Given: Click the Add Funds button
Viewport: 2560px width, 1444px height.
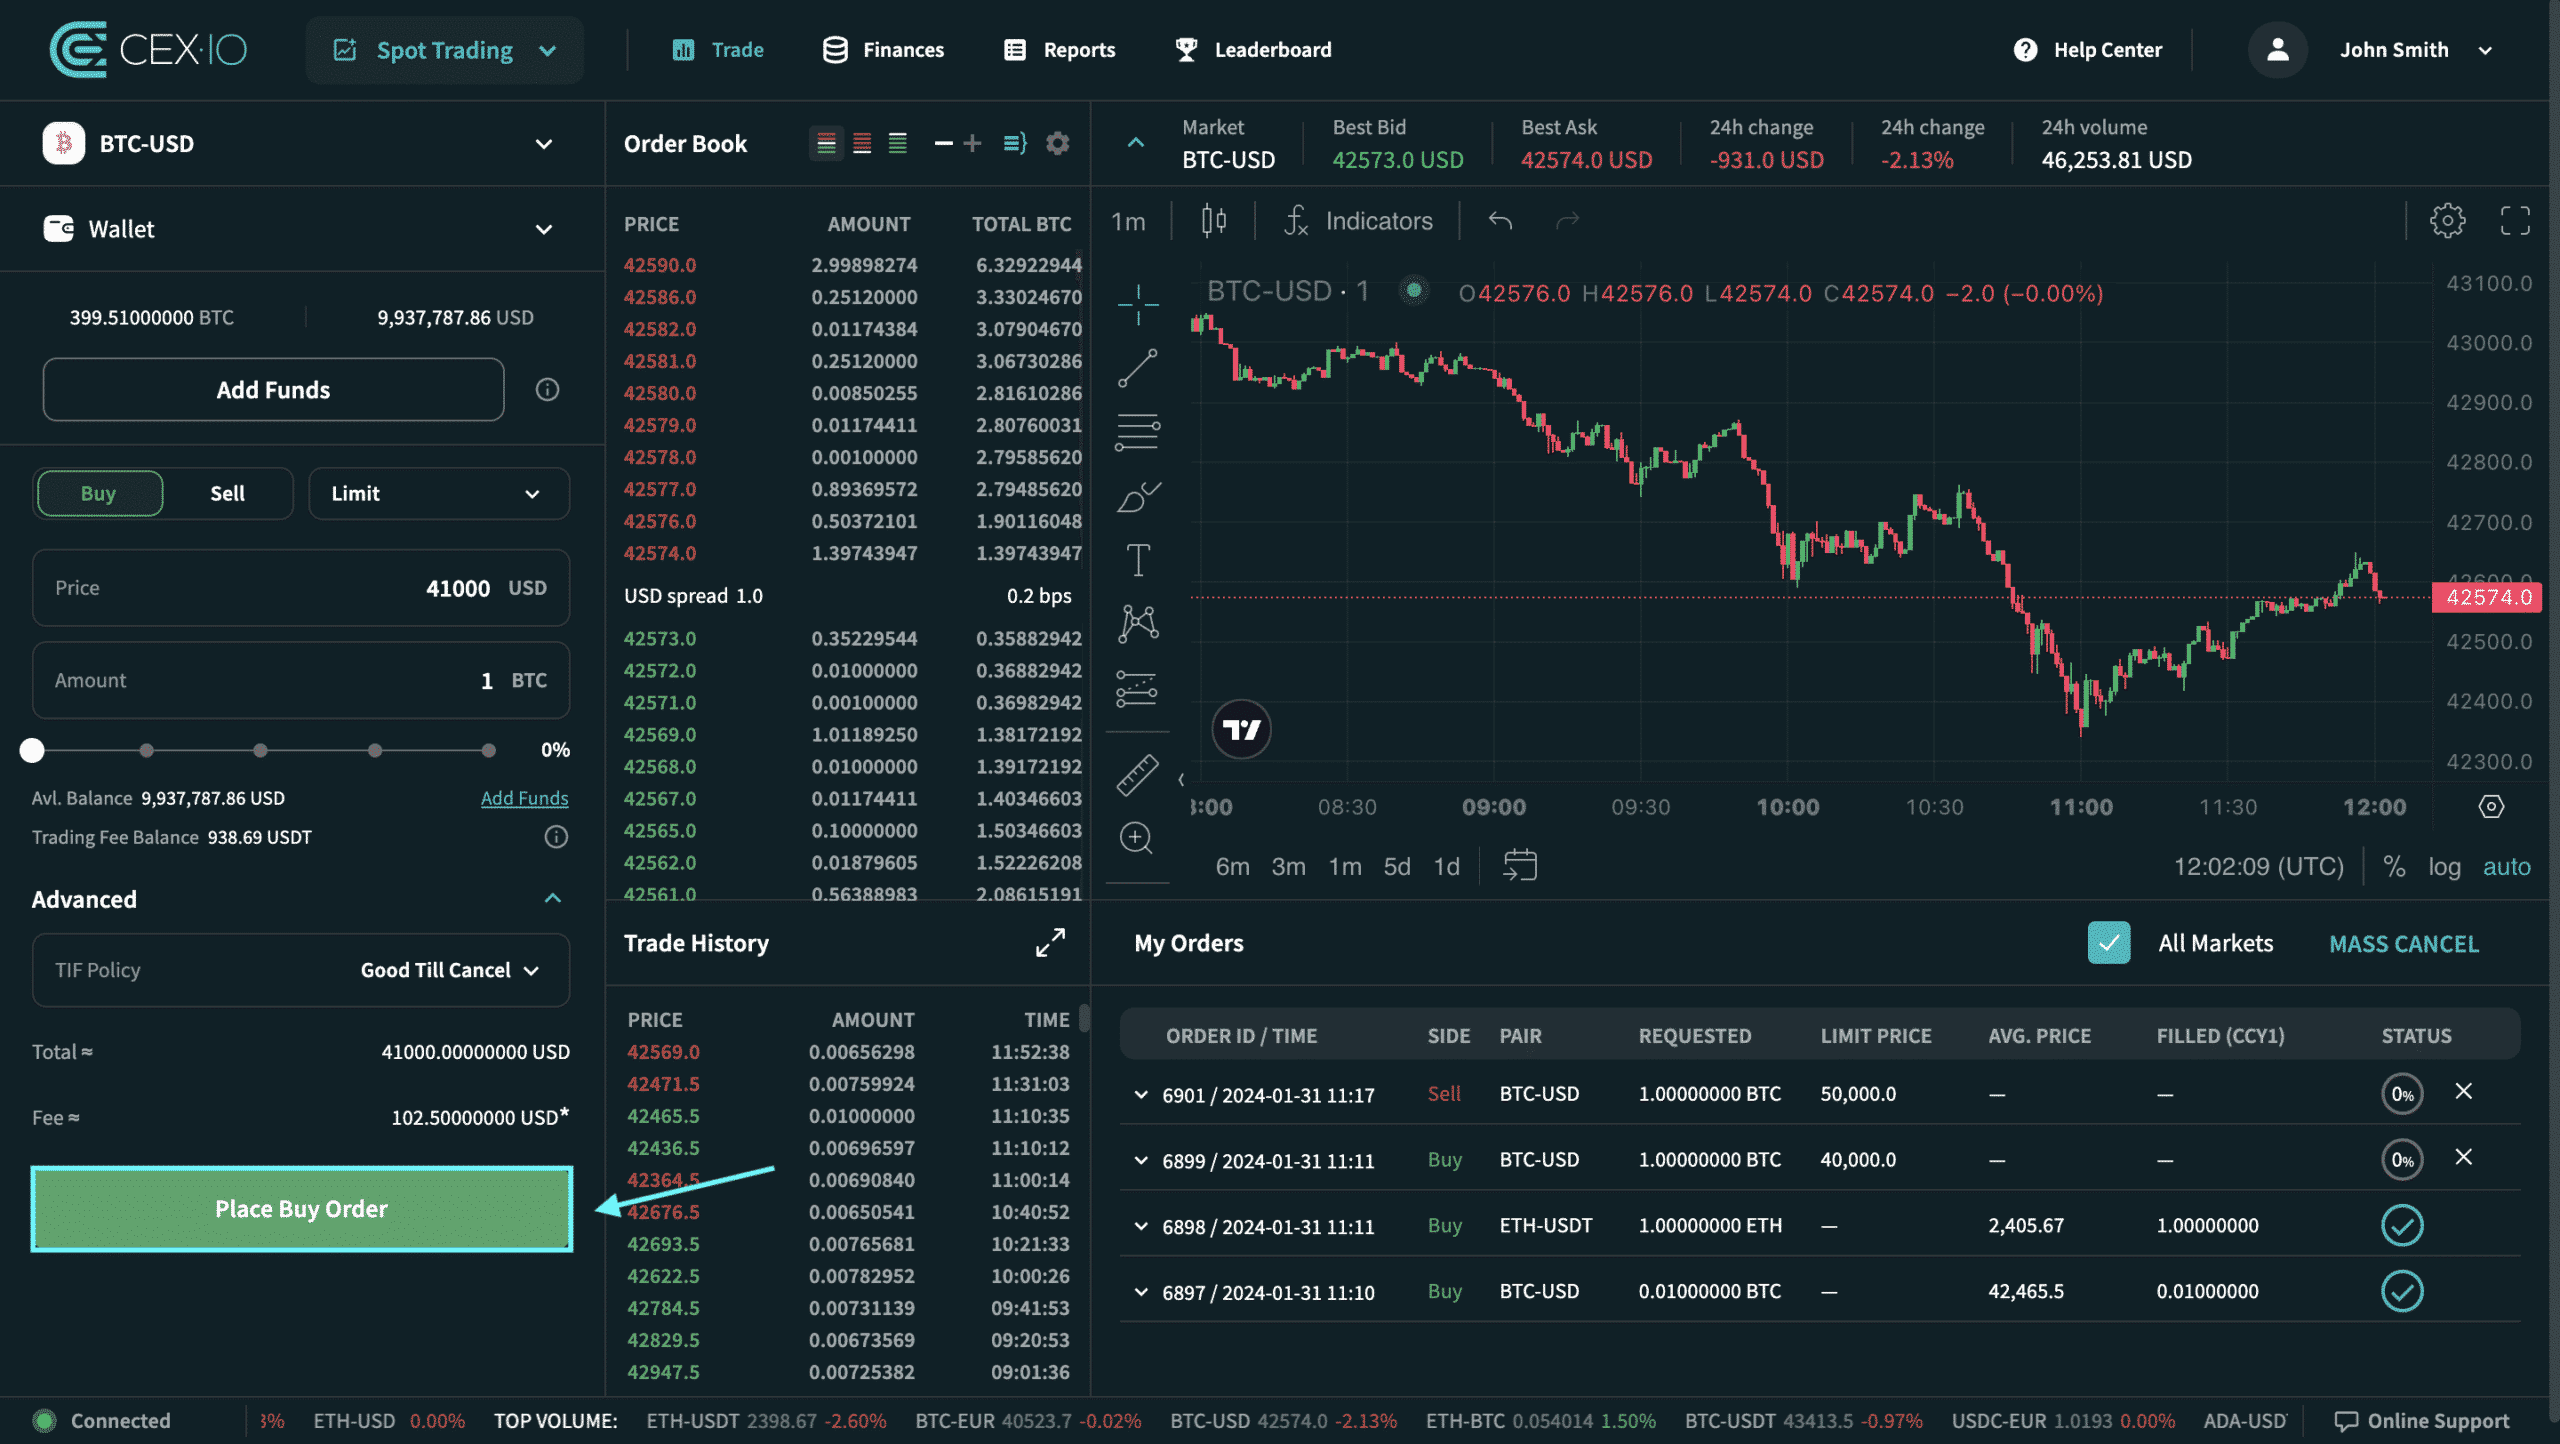Looking at the screenshot, I should click(x=273, y=390).
